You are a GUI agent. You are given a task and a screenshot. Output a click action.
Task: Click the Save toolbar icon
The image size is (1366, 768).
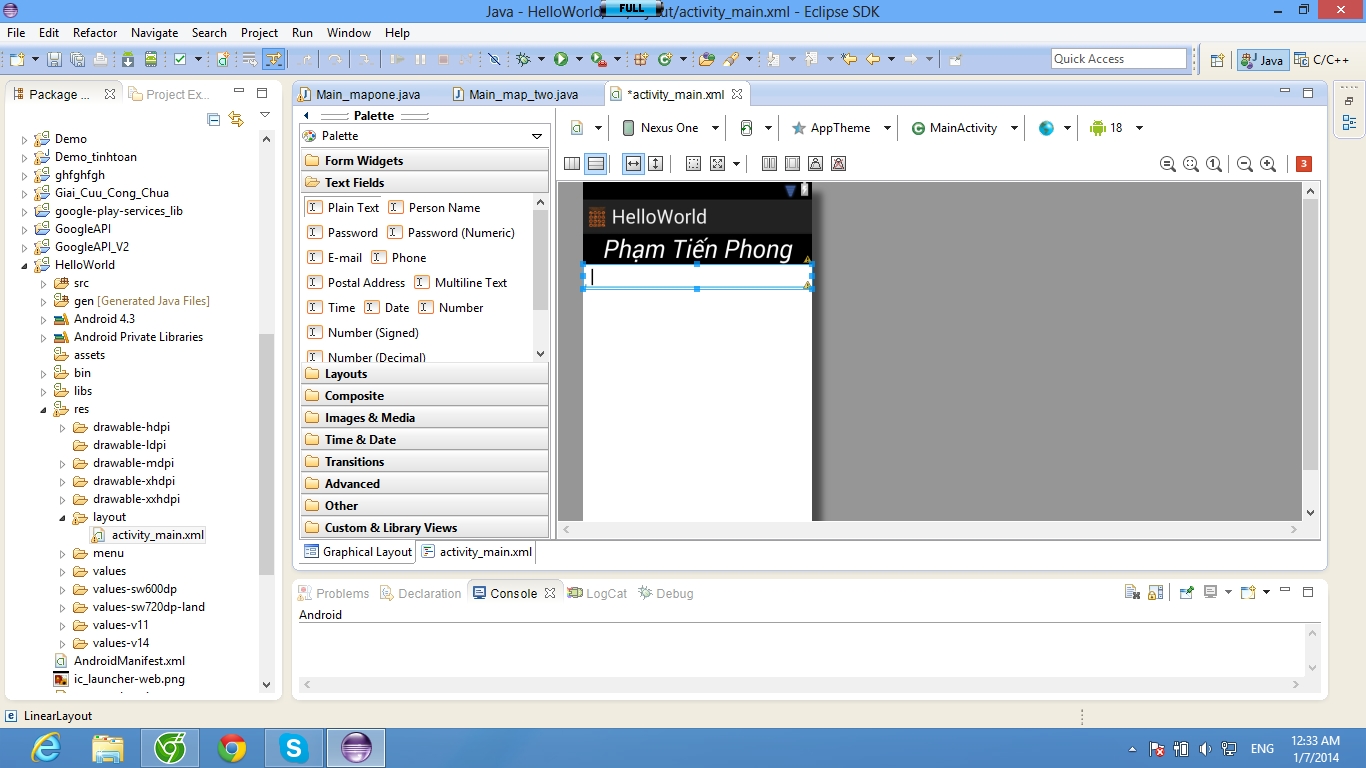coord(54,59)
